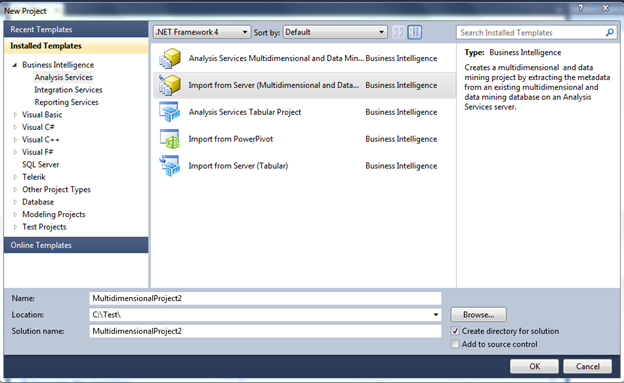This screenshot has height=383, width=624.
Task: Click the Analysis Services Multidimensional template icon
Action: pos(170,59)
